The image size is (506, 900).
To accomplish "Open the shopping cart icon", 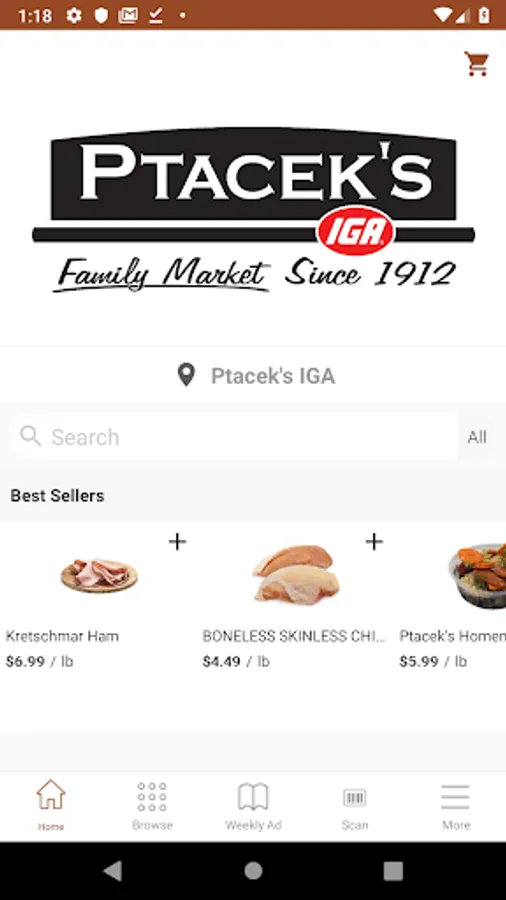I will click(x=476, y=64).
